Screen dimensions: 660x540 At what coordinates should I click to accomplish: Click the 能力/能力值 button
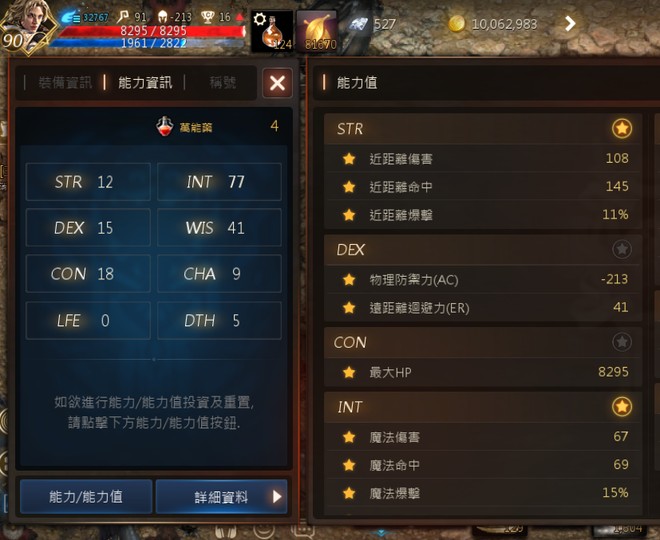(x=86, y=497)
